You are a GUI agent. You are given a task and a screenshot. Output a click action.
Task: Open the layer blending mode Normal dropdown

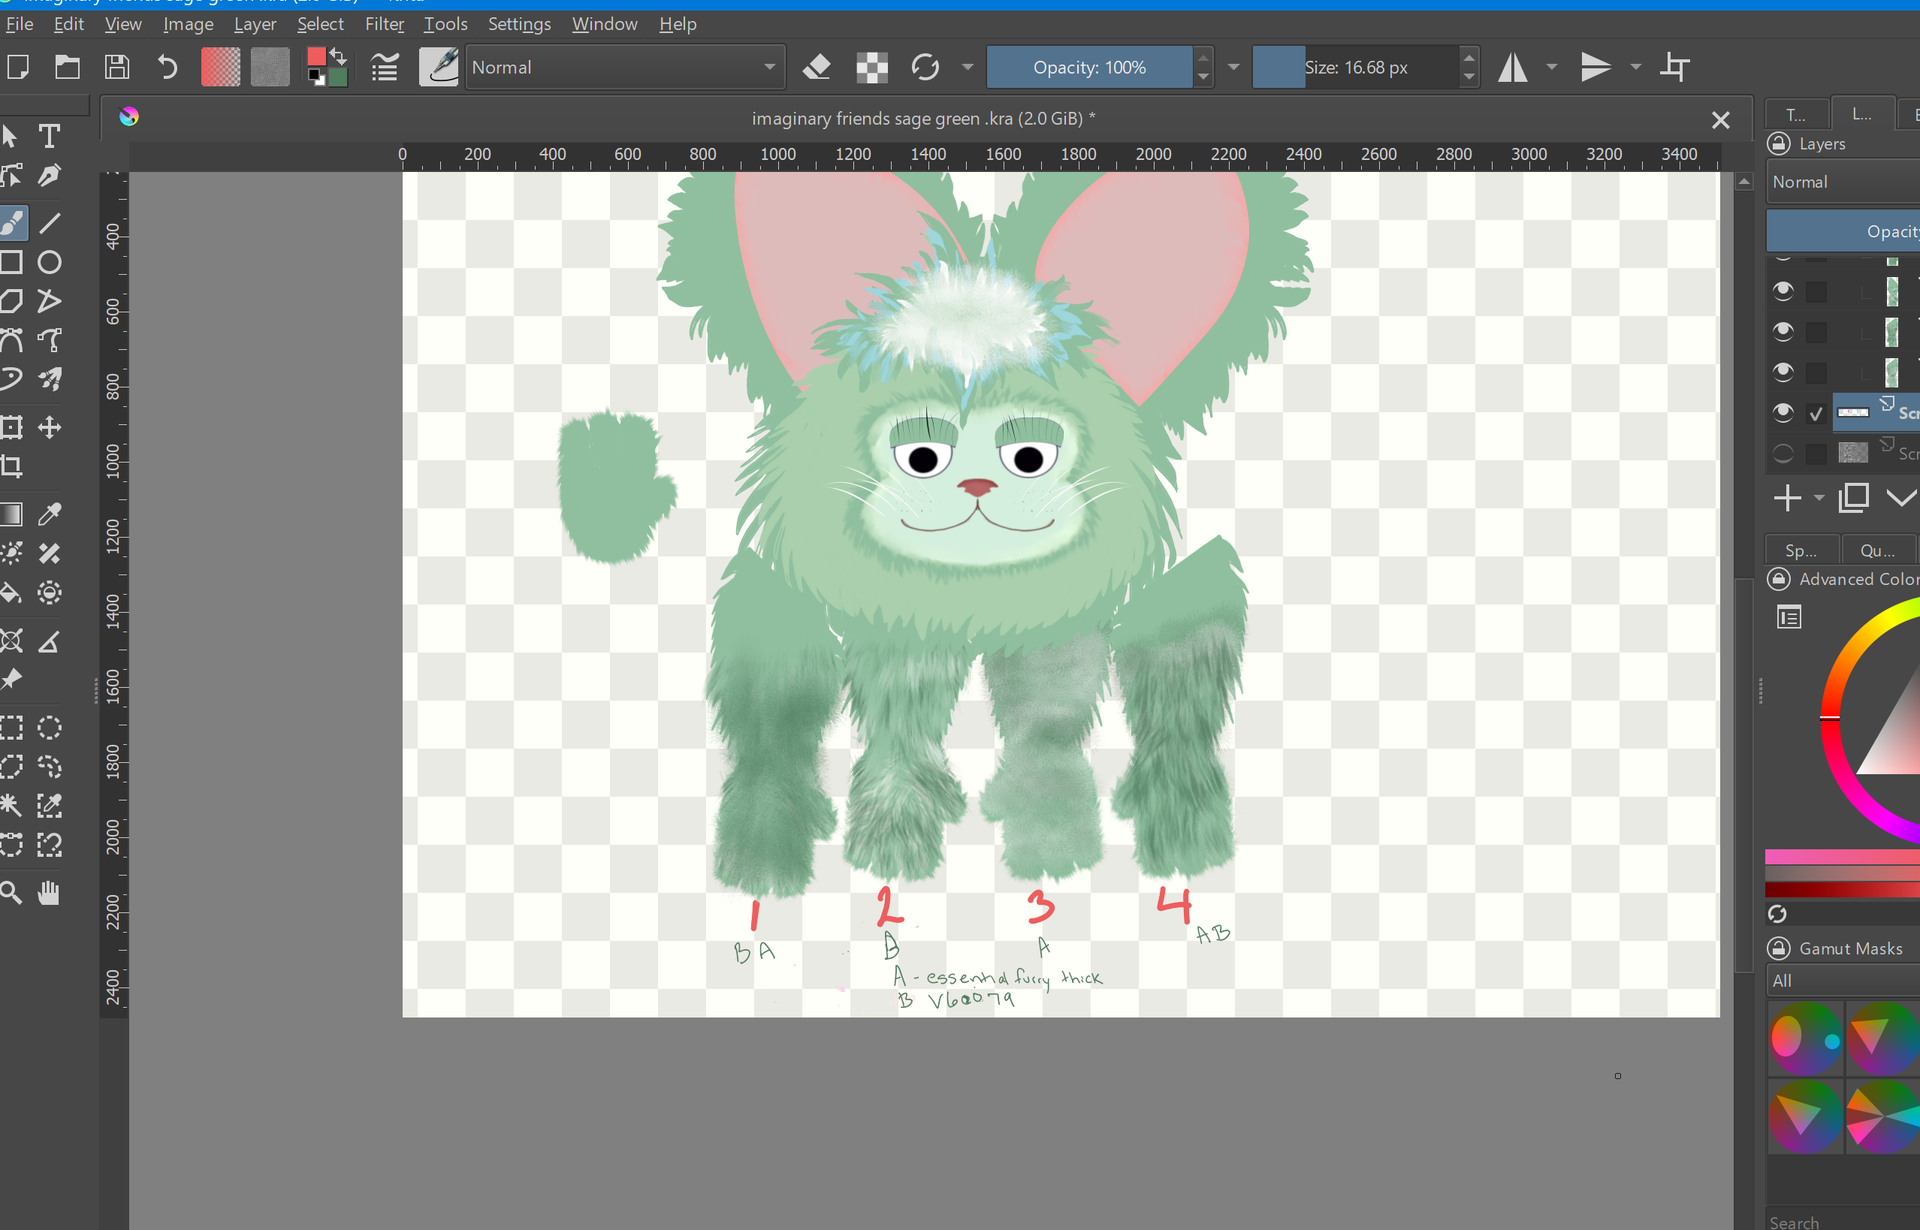pos(1843,182)
